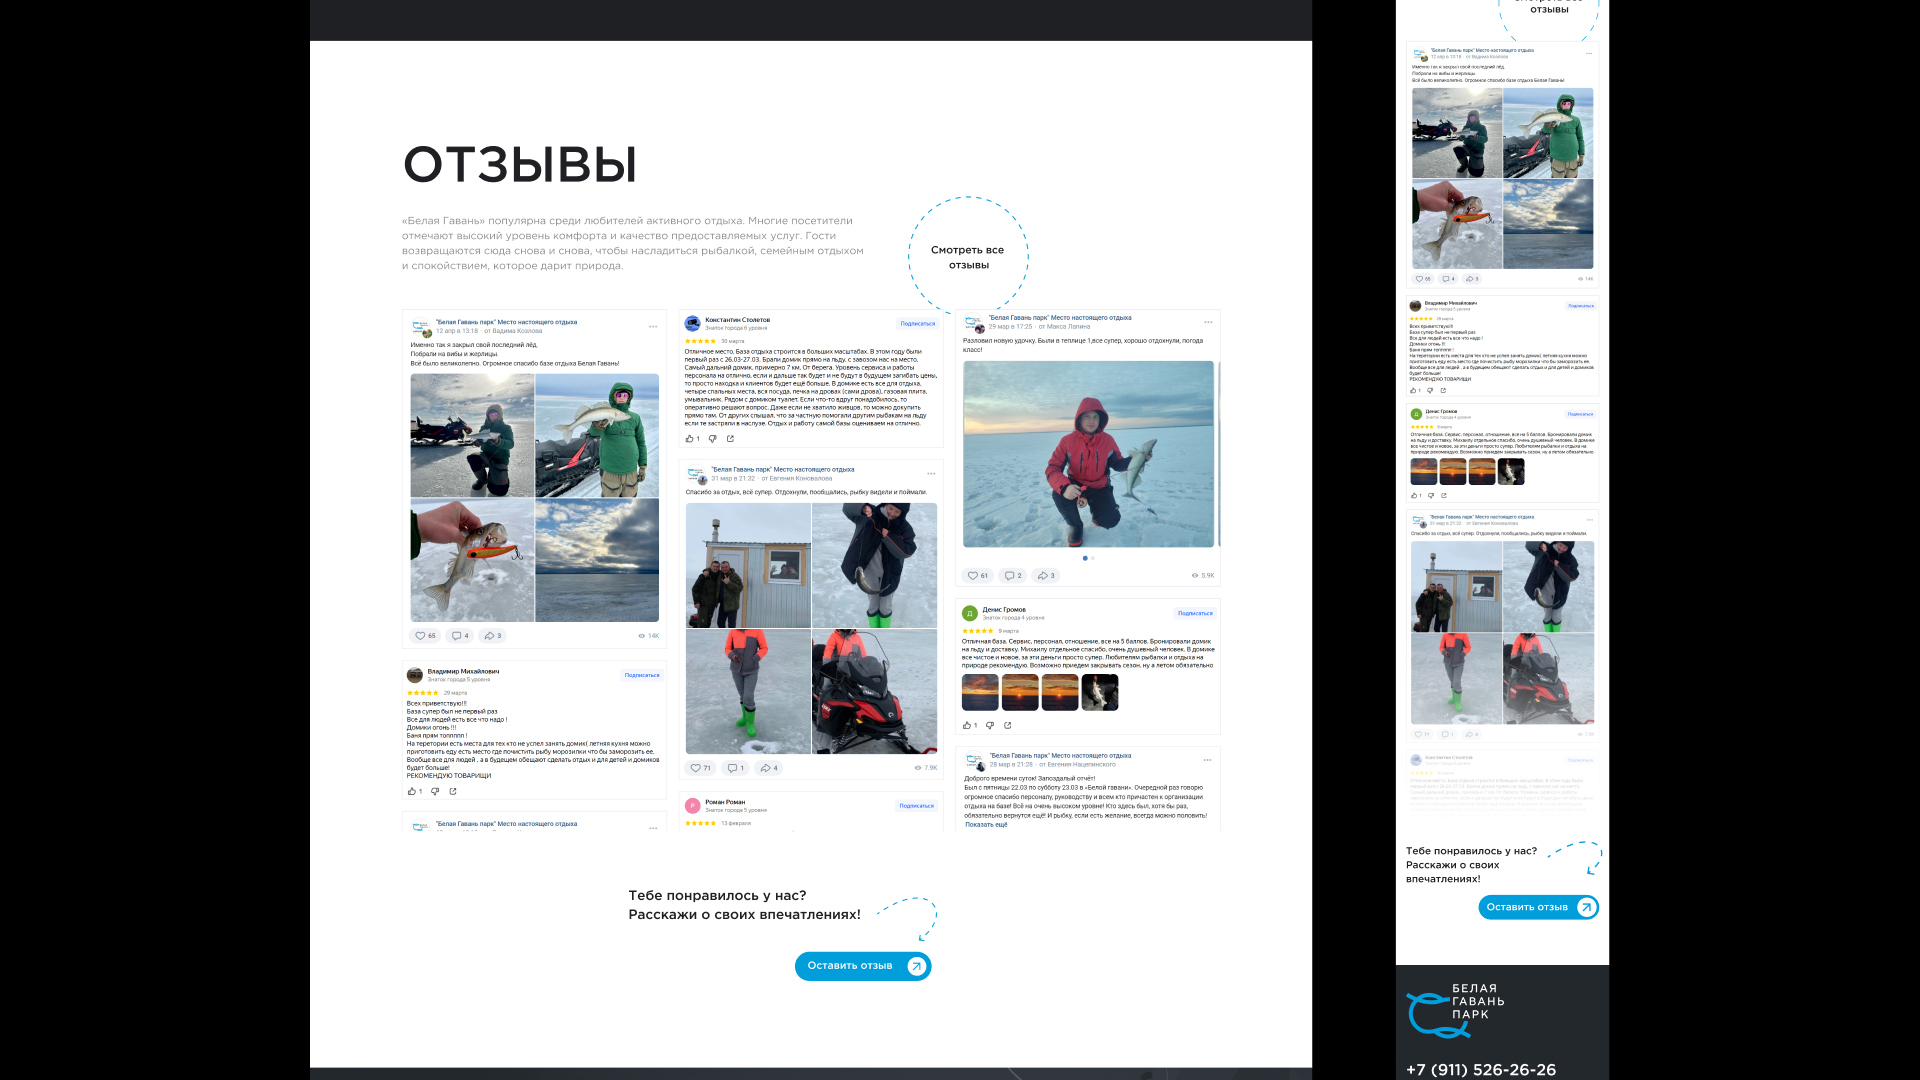Thumbs down Денис Громов's review
The width and height of the screenshot is (1920, 1080).
click(x=990, y=725)
